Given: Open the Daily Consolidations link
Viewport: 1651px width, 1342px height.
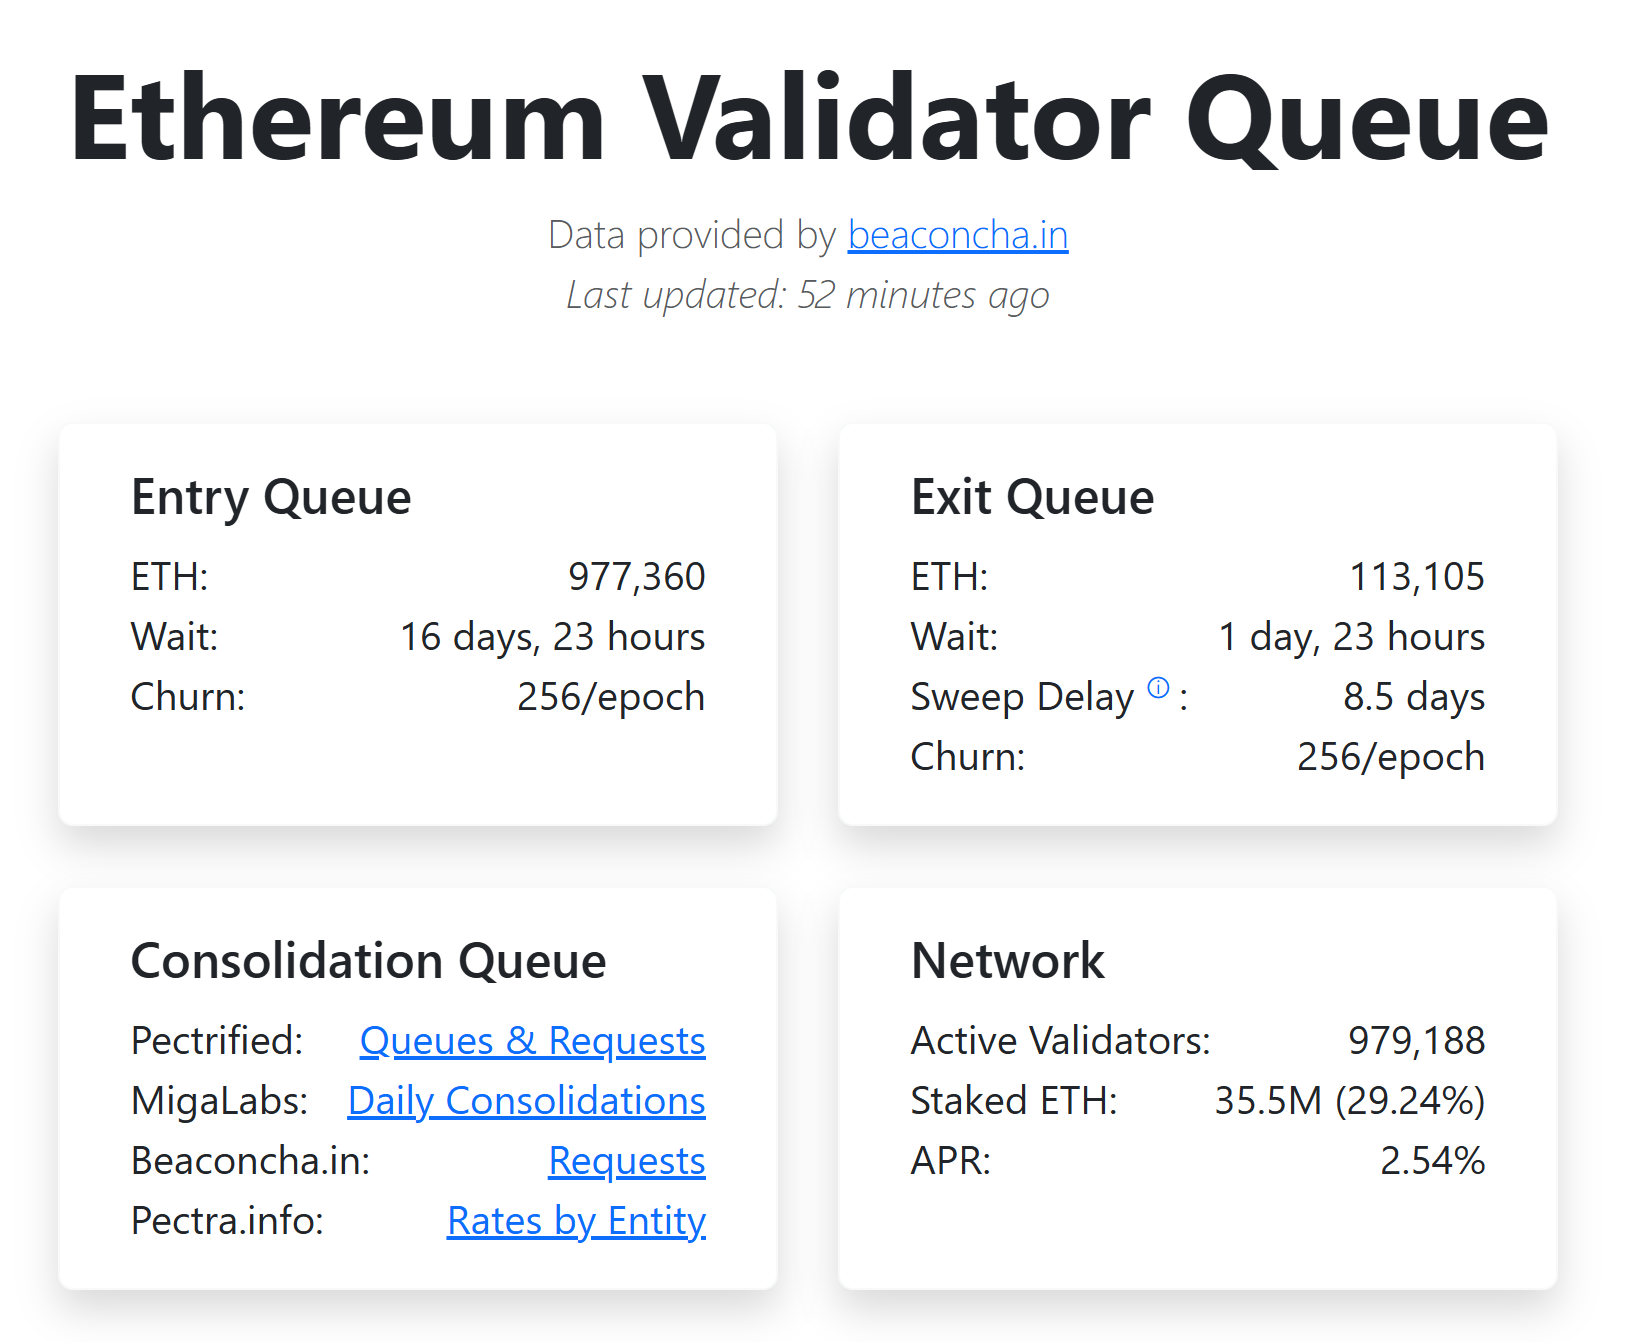Looking at the screenshot, I should coord(527,1101).
